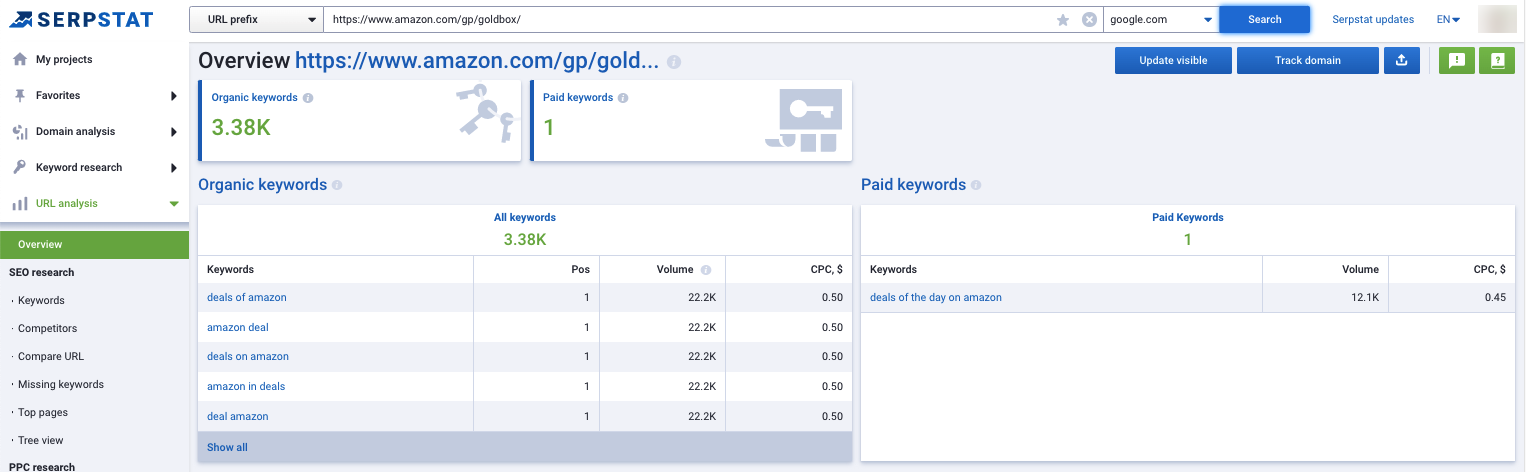Image resolution: width=1526 pixels, height=472 pixels.
Task: Click inside the URL input field
Action: click(690, 19)
